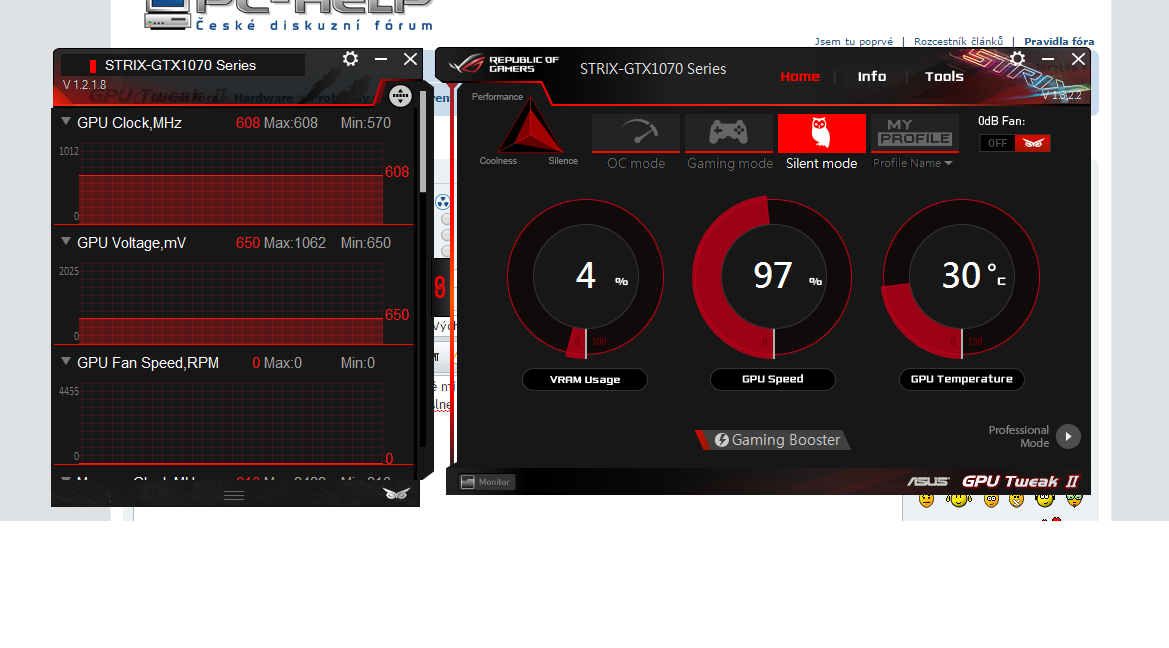The image size is (1169, 648).
Task: Click the Professional Mode arrow button
Action: [x=1068, y=436]
